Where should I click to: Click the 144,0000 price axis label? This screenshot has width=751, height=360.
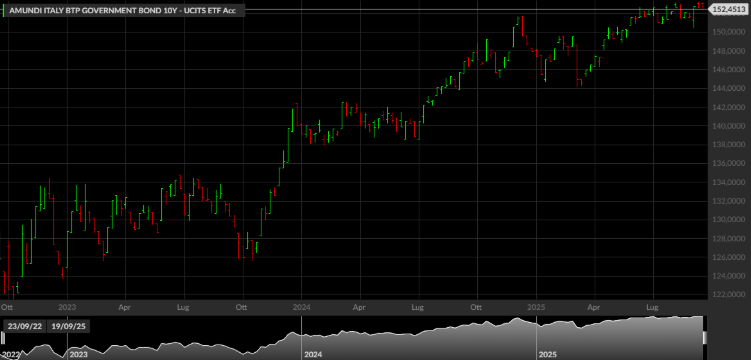click(729, 89)
